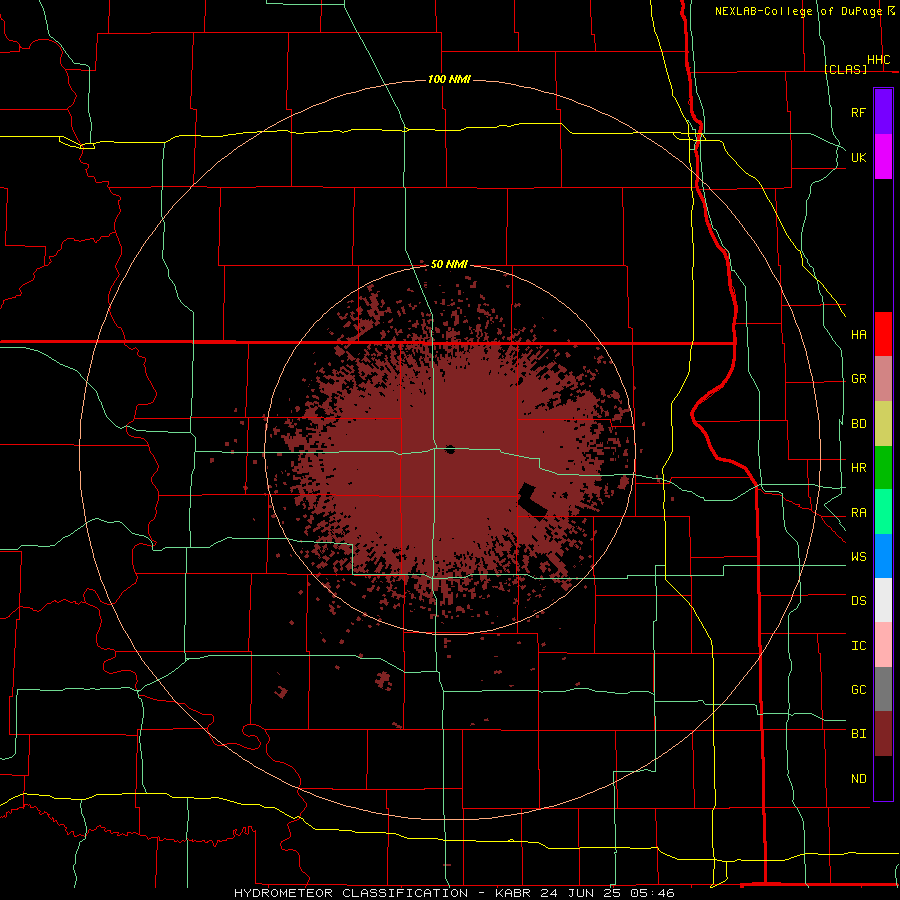
Task: Click the RA legend label
Action: point(858,513)
